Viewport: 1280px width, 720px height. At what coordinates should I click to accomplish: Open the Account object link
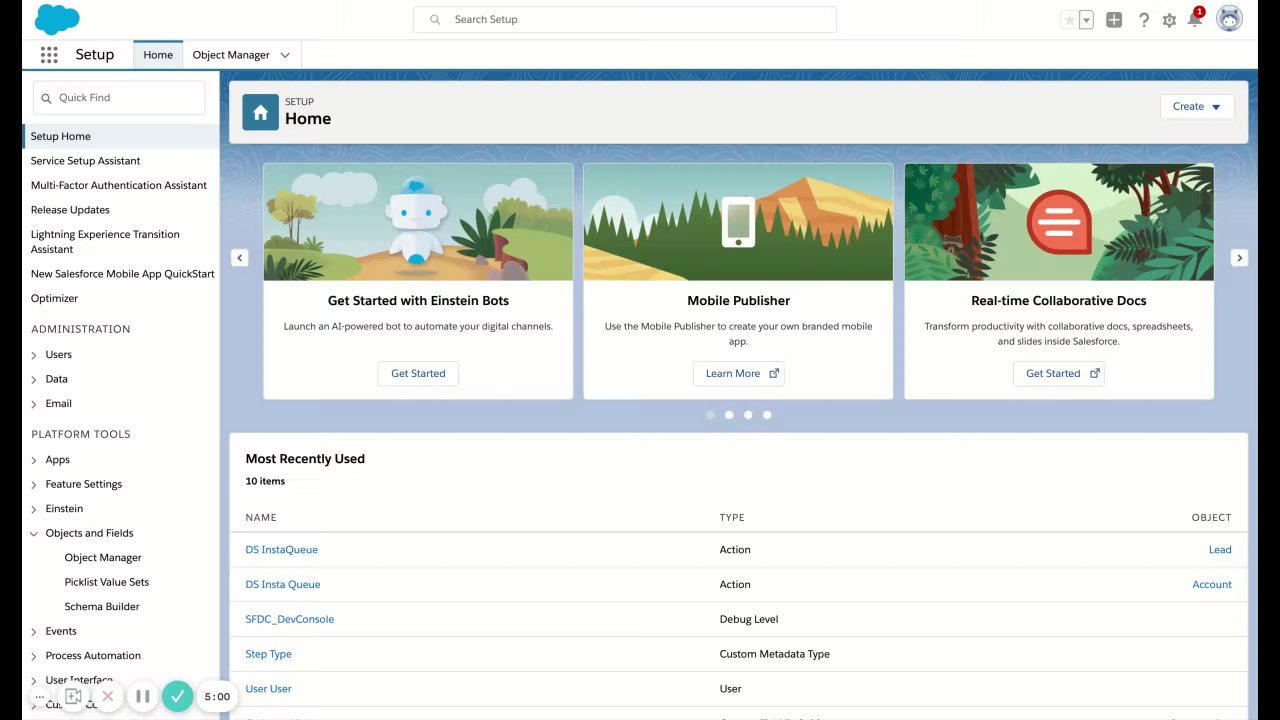tap(1212, 584)
